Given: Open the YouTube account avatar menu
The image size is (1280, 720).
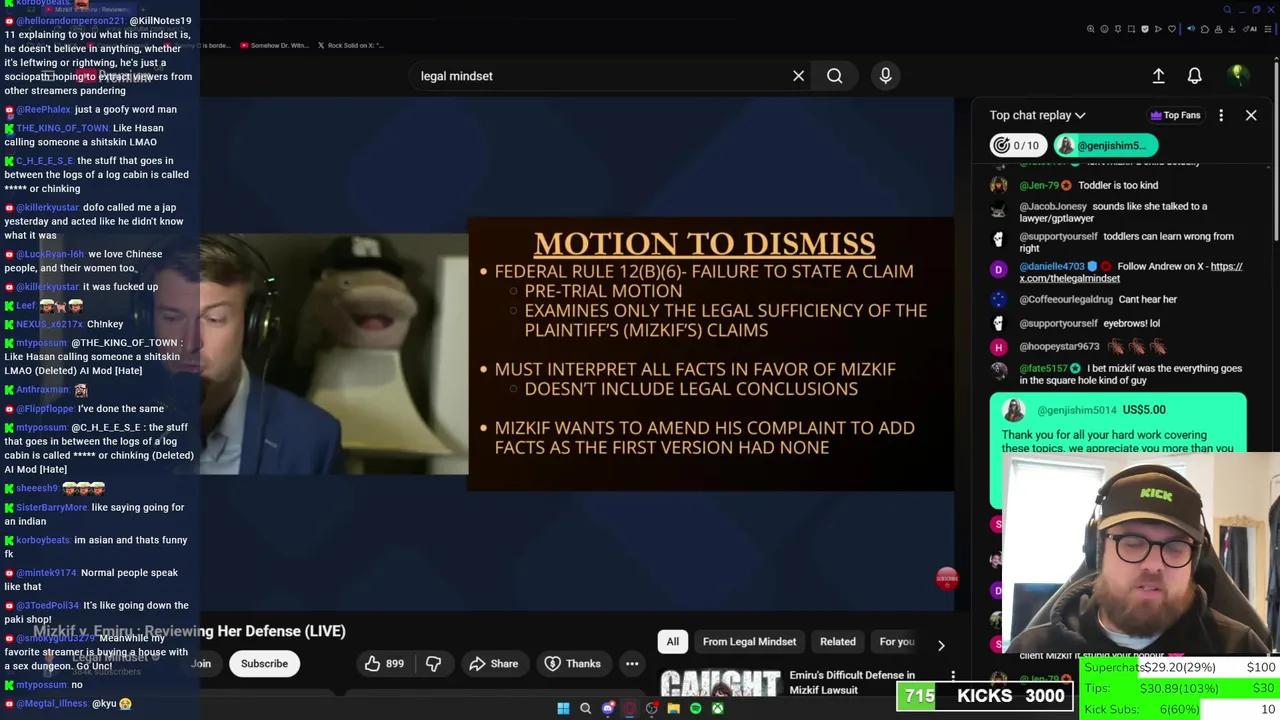Looking at the screenshot, I should point(1237,76).
